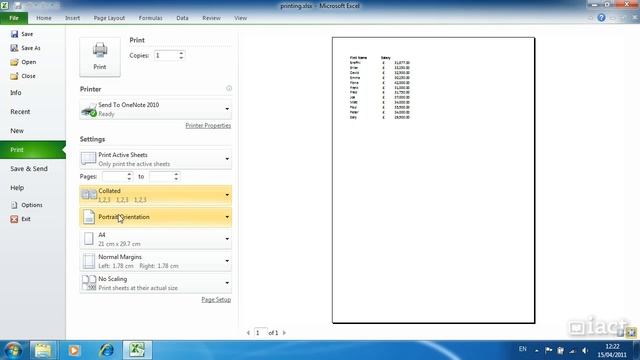Screen dimensions: 640x360
Task: Switch to the Formulas tab
Action: click(151, 18)
